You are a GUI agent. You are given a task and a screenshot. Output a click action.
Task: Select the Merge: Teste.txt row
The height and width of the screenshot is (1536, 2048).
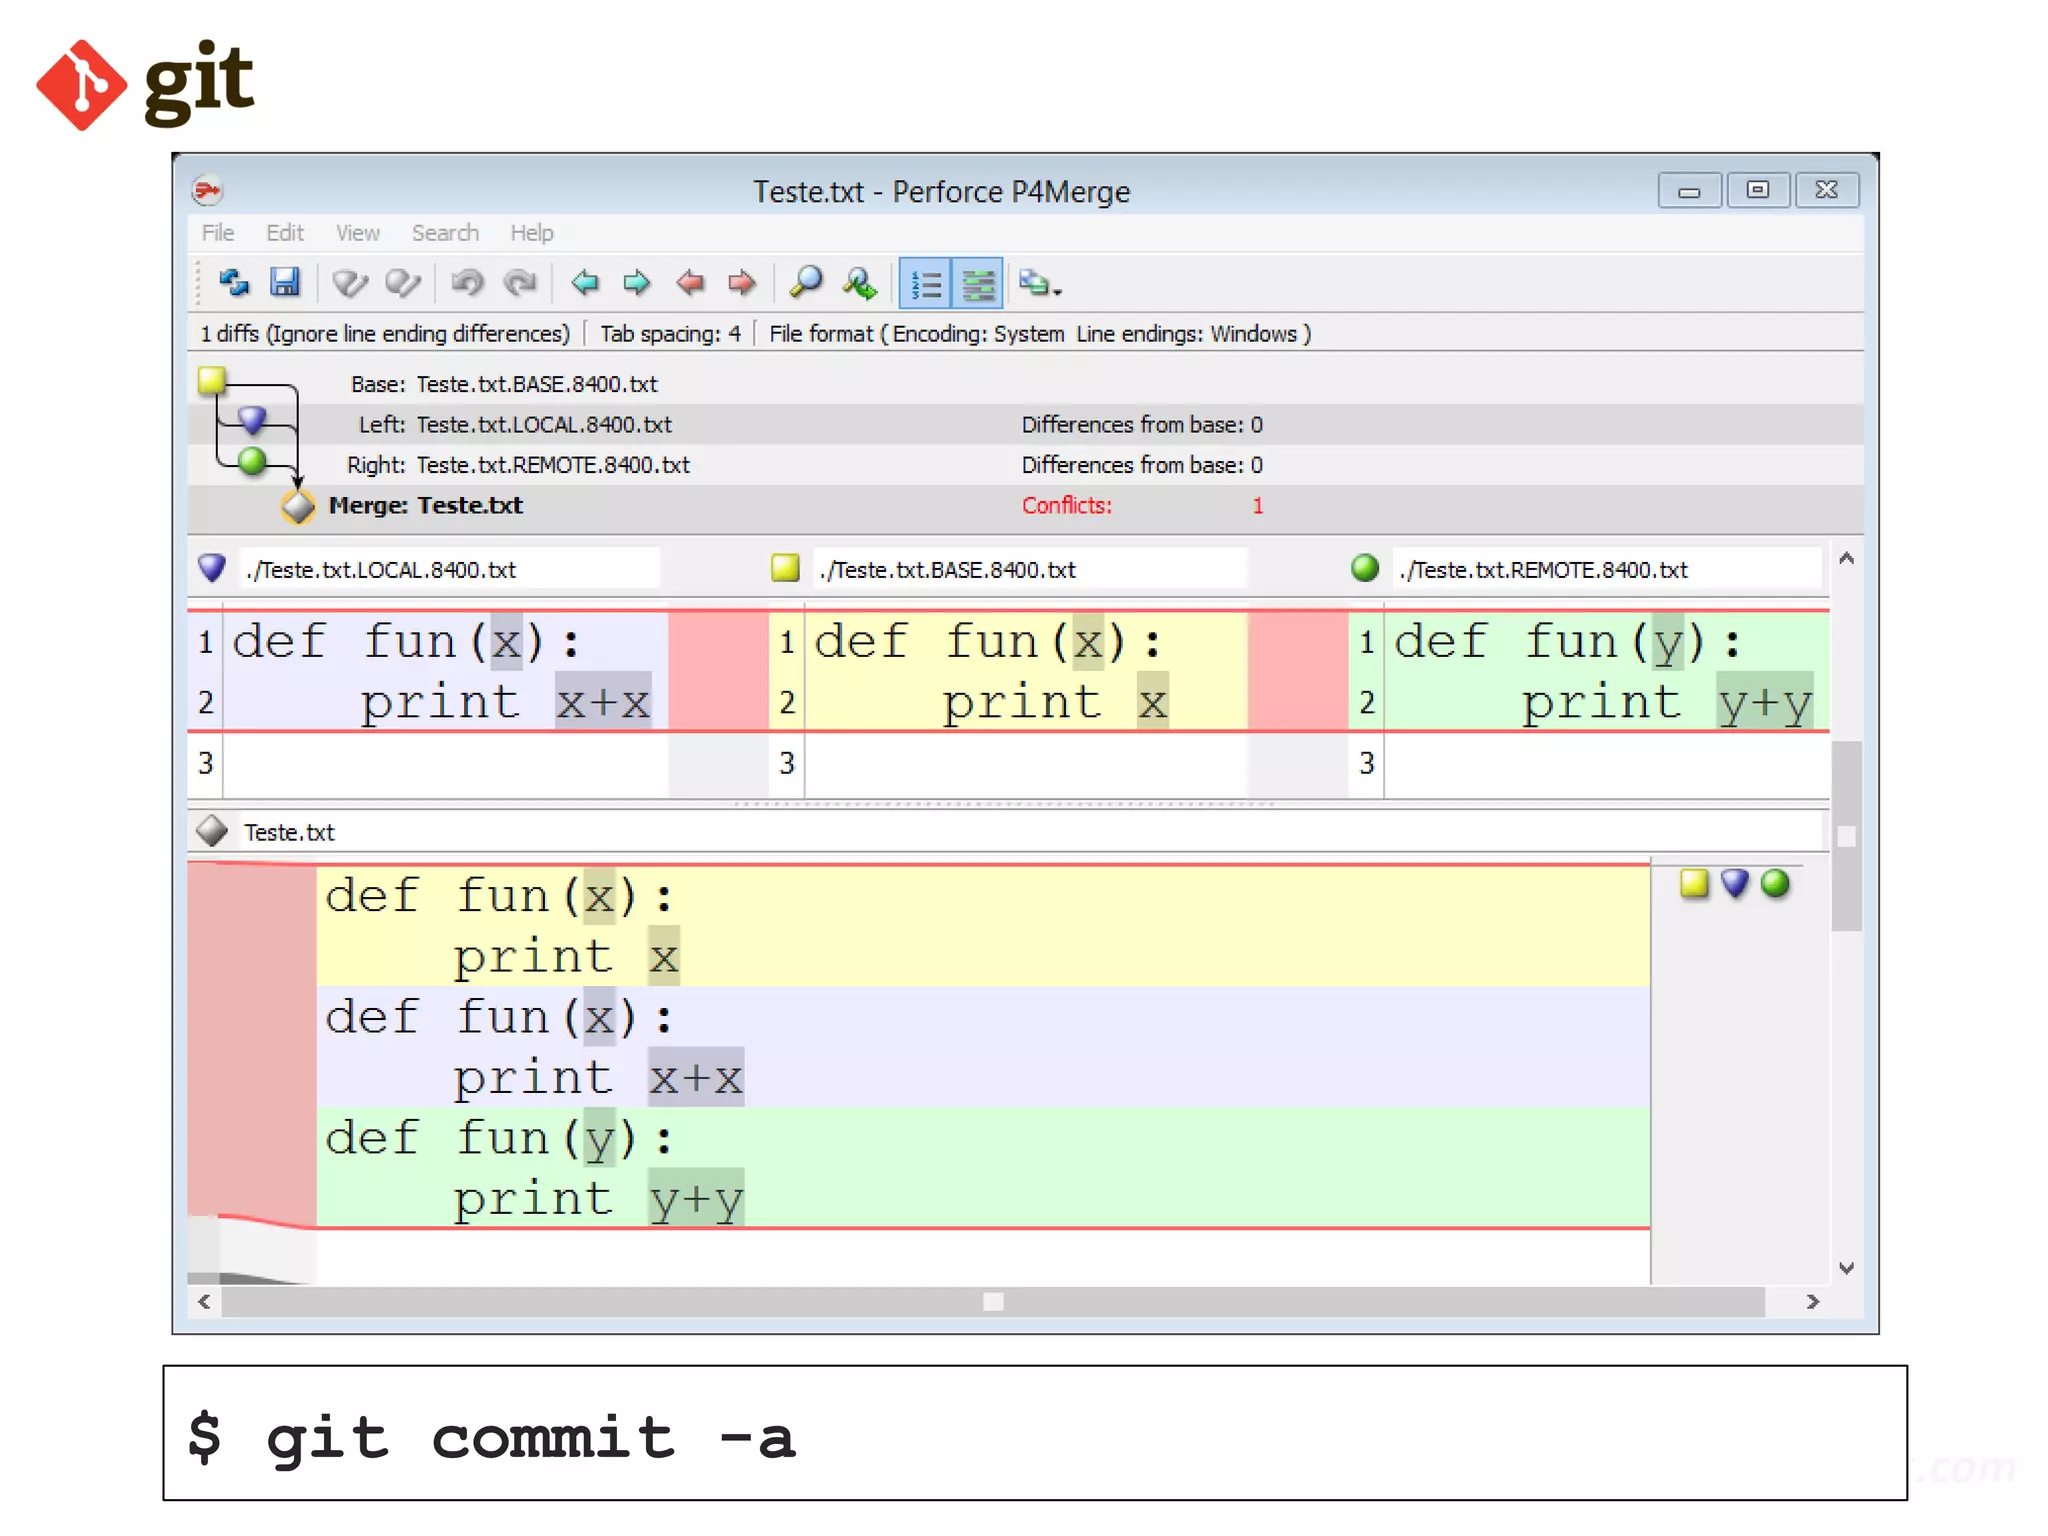(1025, 506)
